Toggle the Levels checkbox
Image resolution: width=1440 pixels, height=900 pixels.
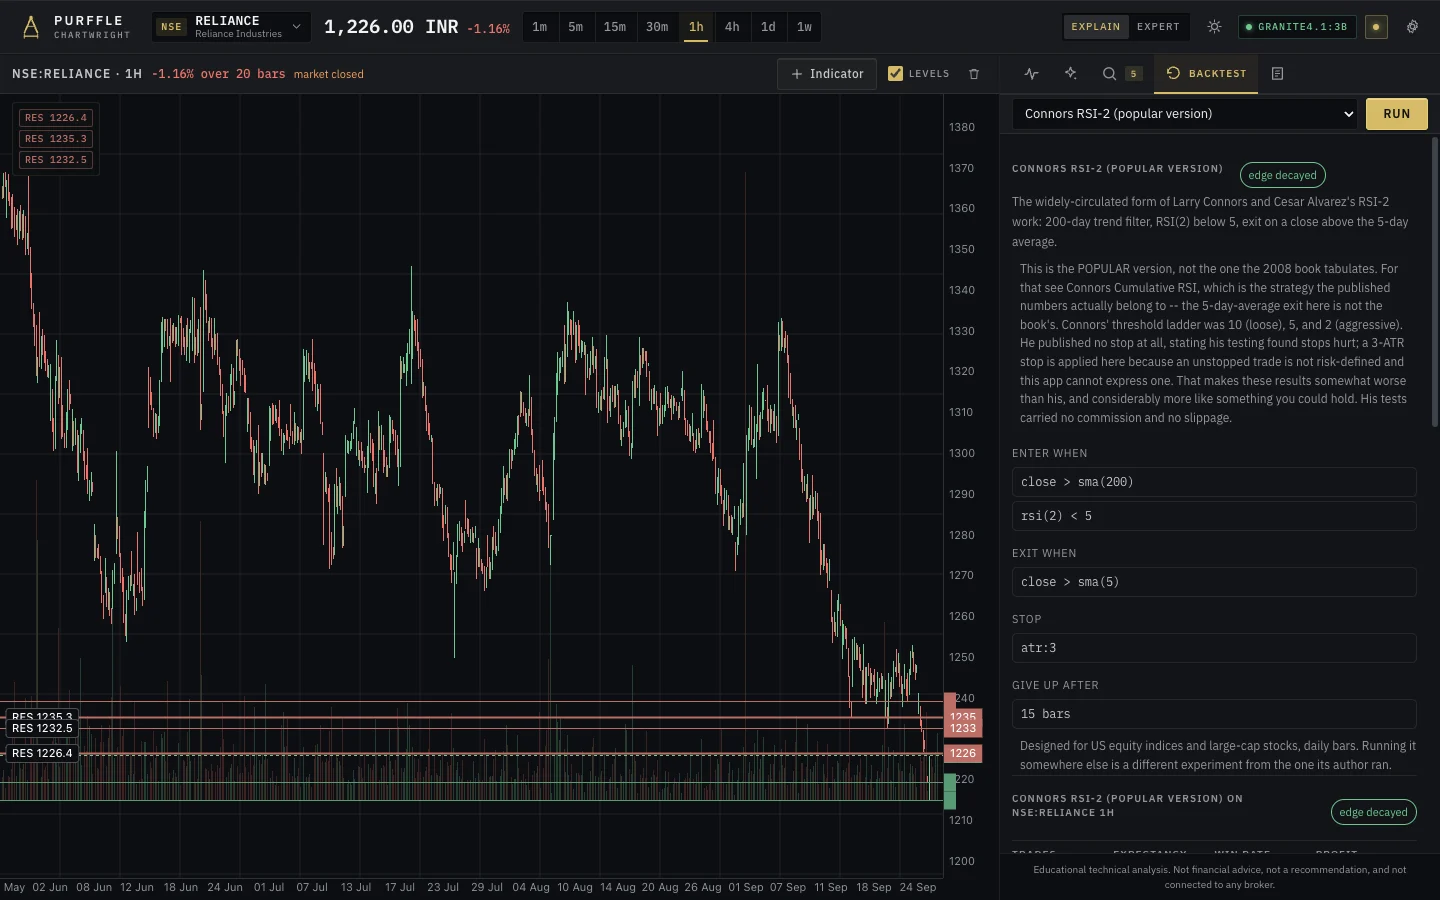(895, 74)
